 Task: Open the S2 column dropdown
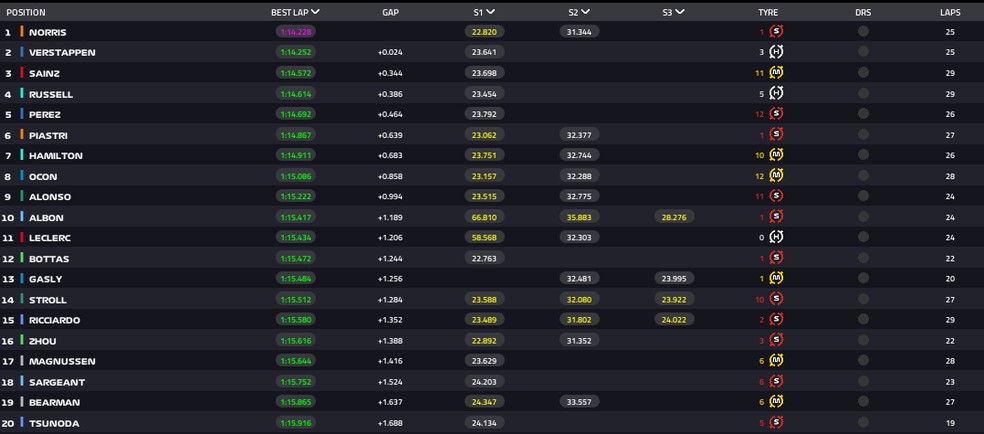tap(586, 12)
